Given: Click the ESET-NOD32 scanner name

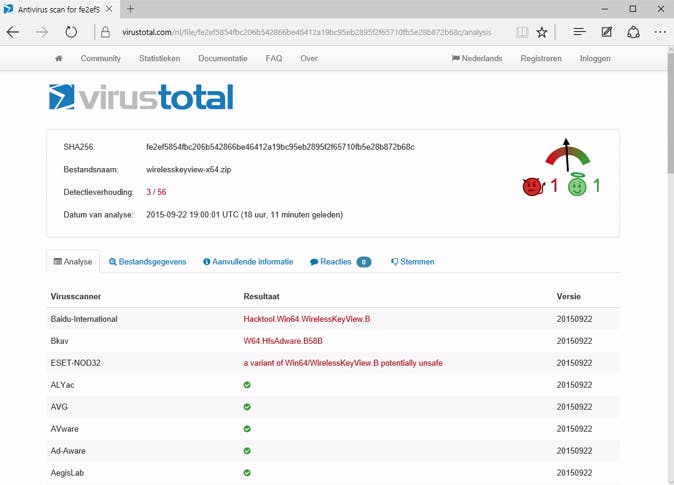Looking at the screenshot, I should tap(76, 363).
